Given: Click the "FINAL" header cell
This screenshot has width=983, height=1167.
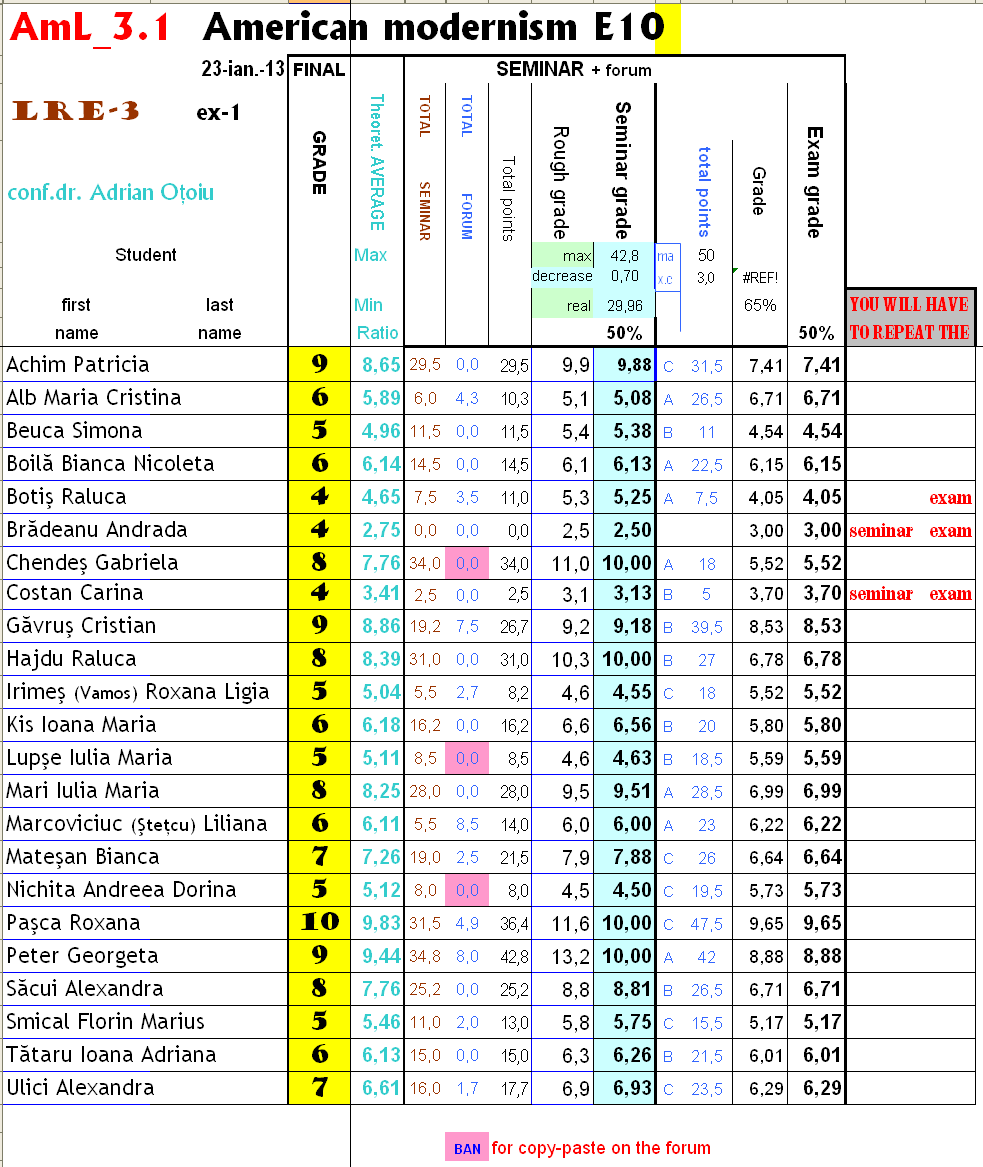Looking at the screenshot, I should pyautogui.click(x=319, y=70).
